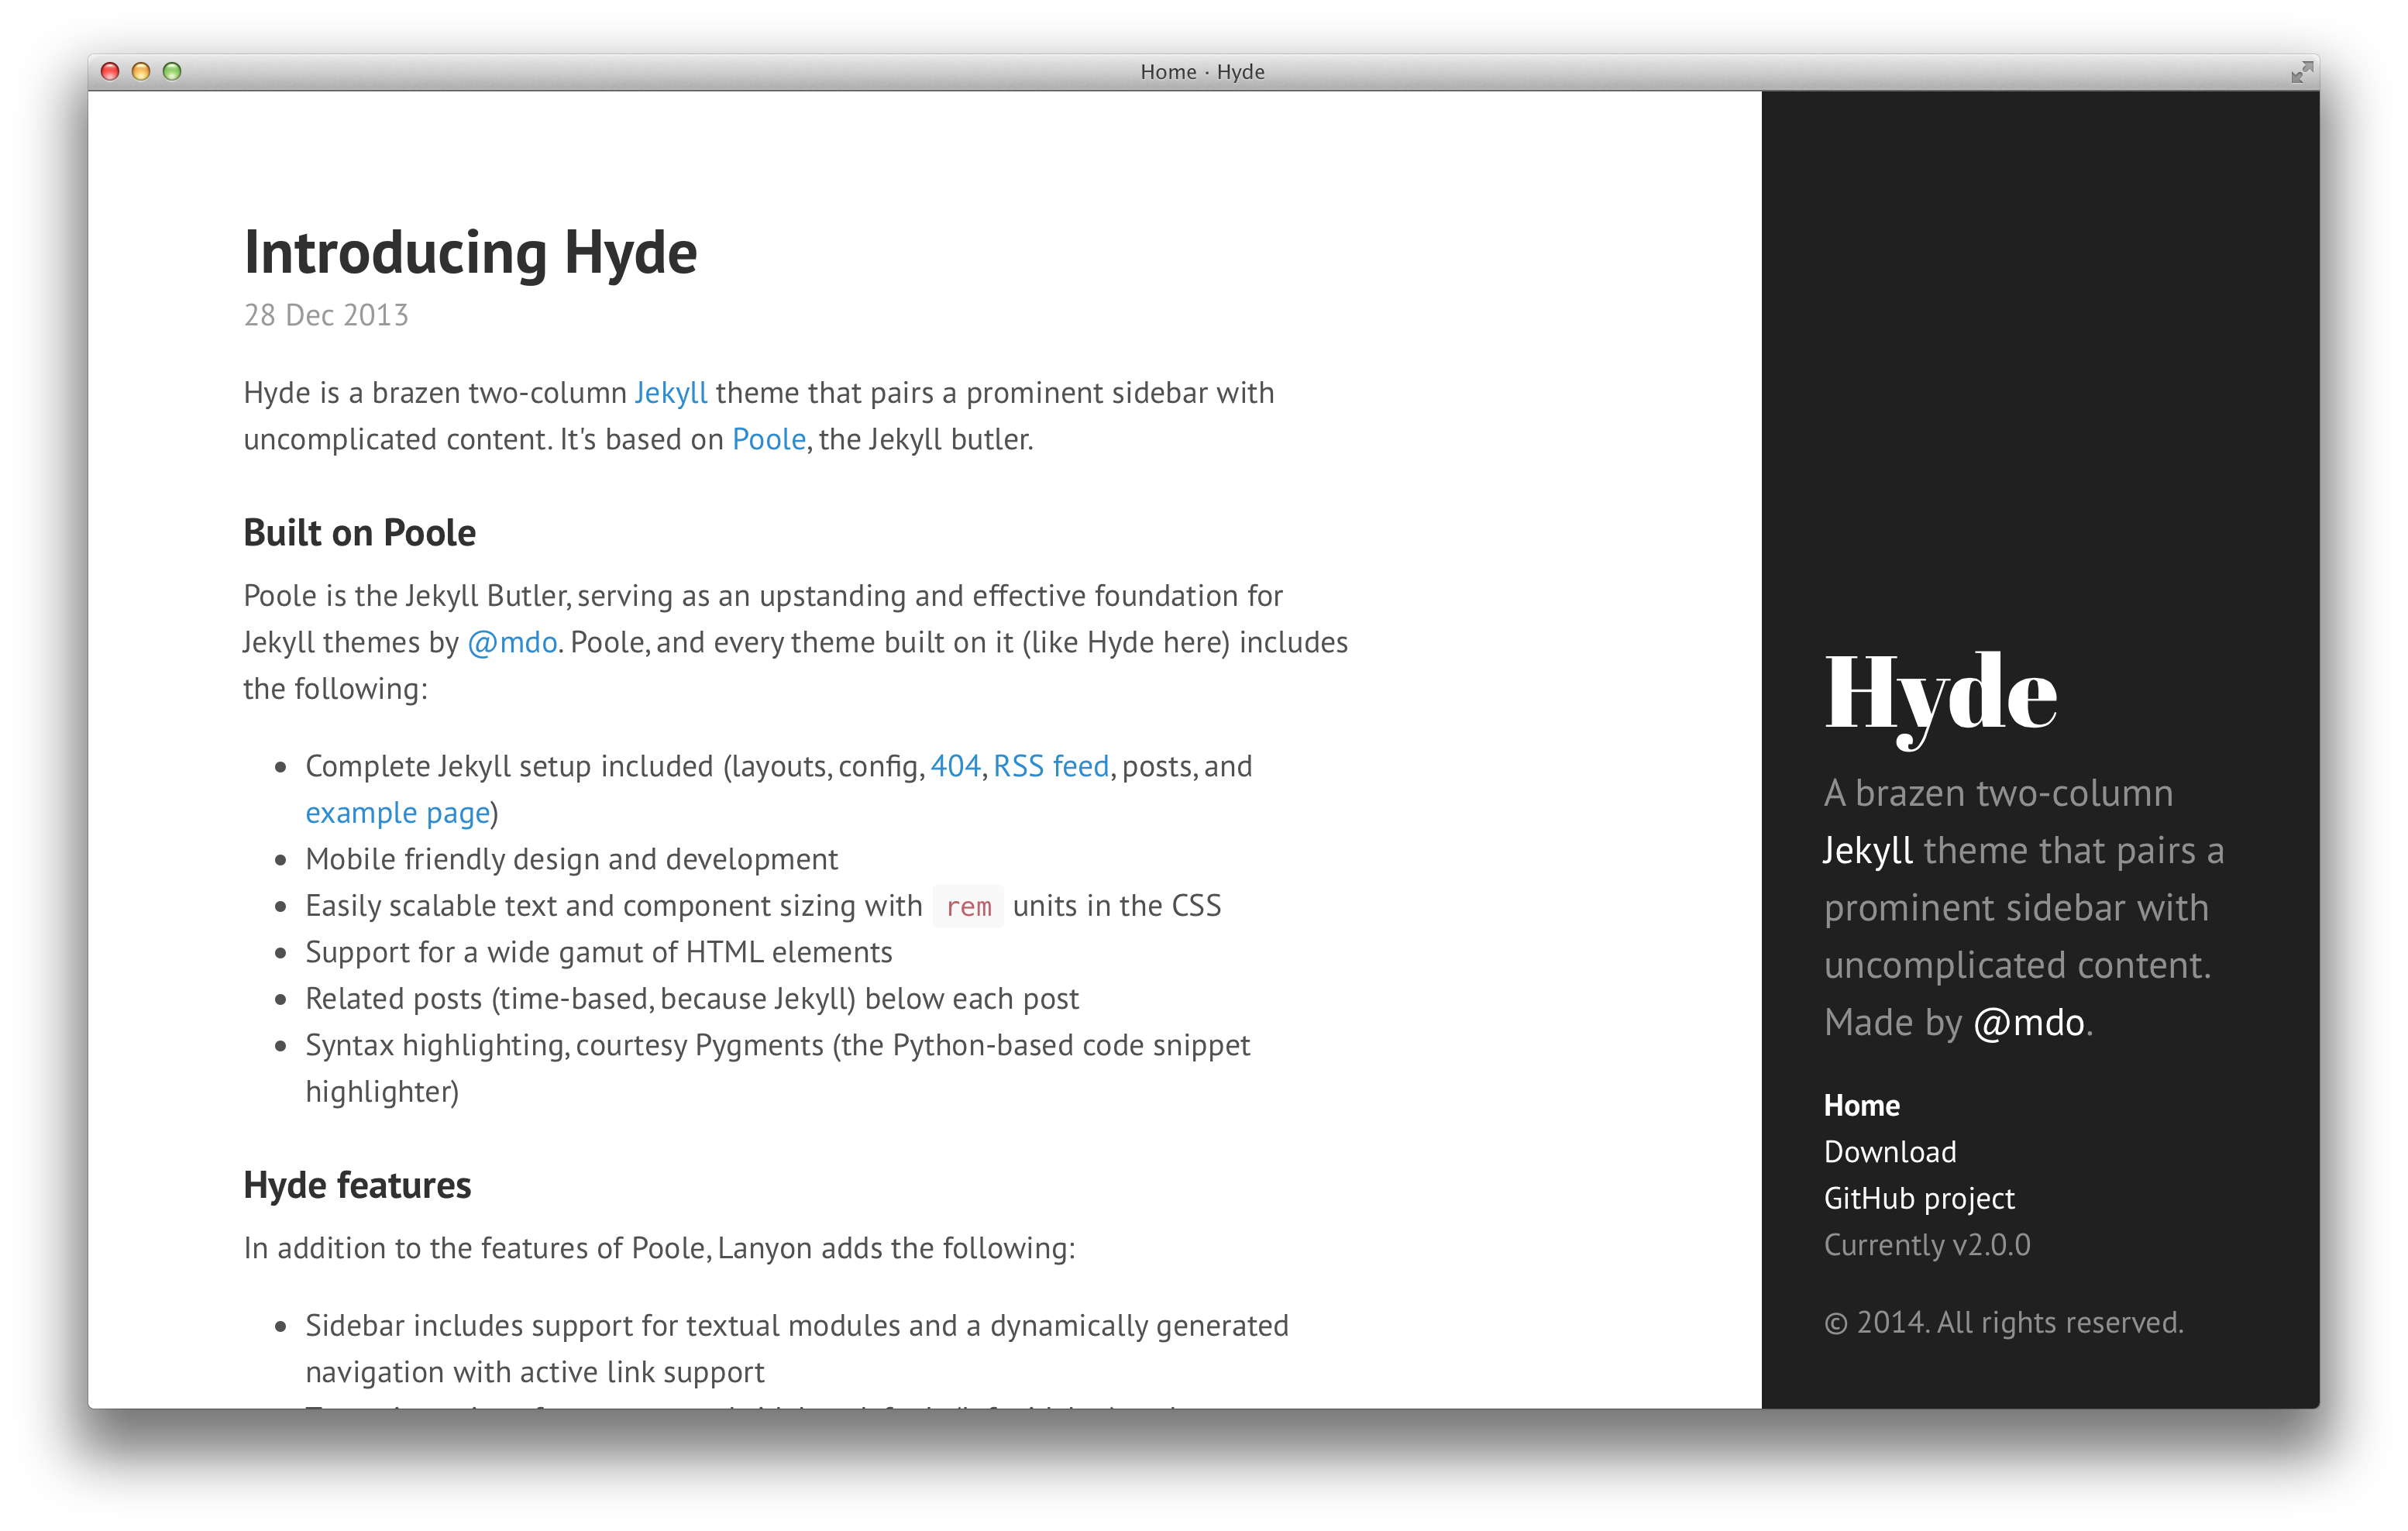Click the rem inline code snippet
Image resolution: width=2408 pixels, height=1531 pixels.
click(x=968, y=907)
